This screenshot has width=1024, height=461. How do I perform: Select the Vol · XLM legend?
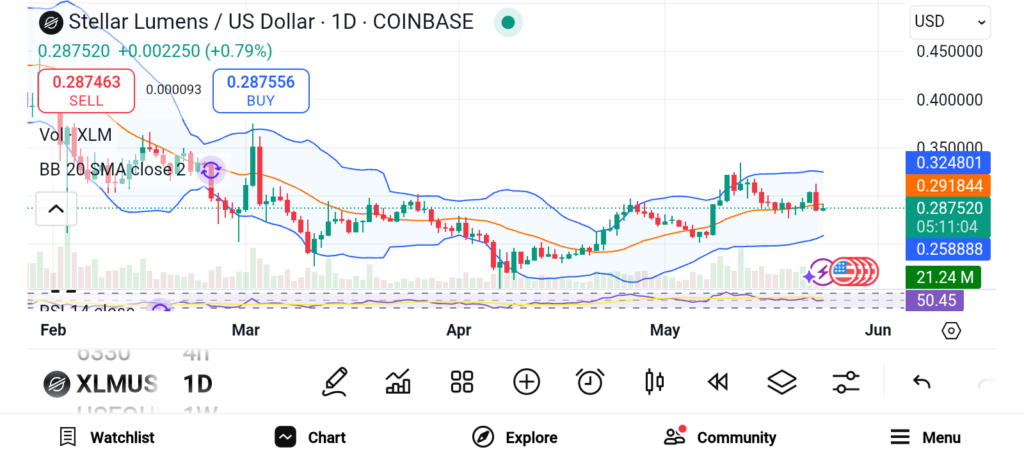75,135
